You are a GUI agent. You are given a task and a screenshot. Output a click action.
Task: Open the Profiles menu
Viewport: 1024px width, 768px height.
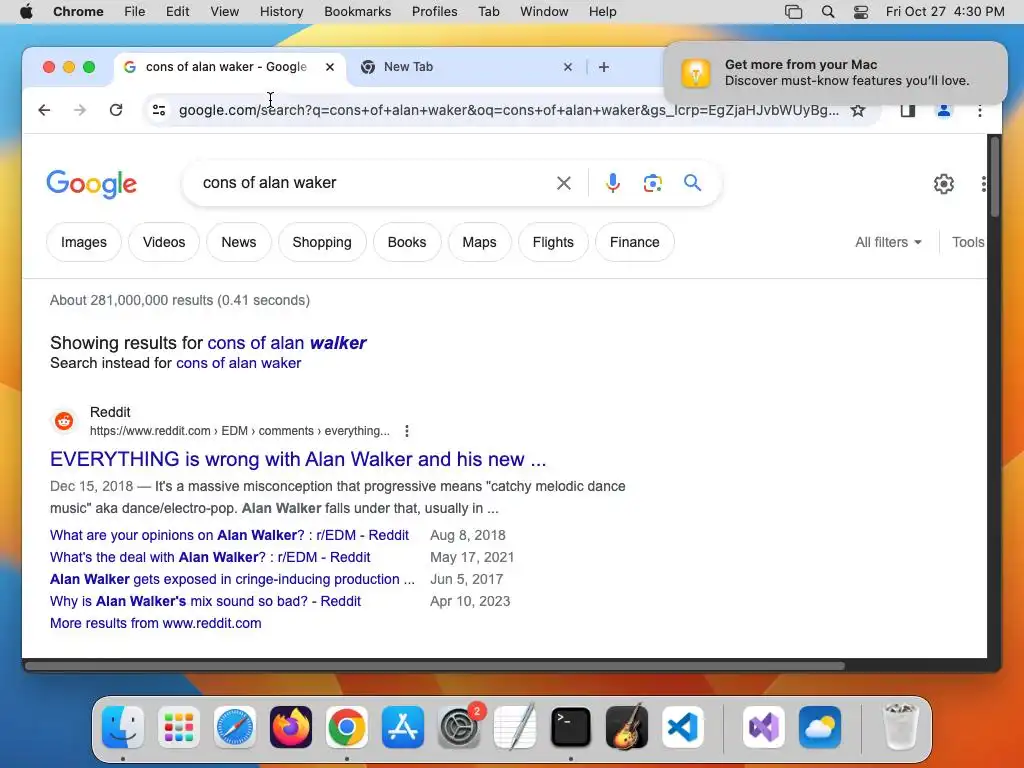click(x=434, y=12)
